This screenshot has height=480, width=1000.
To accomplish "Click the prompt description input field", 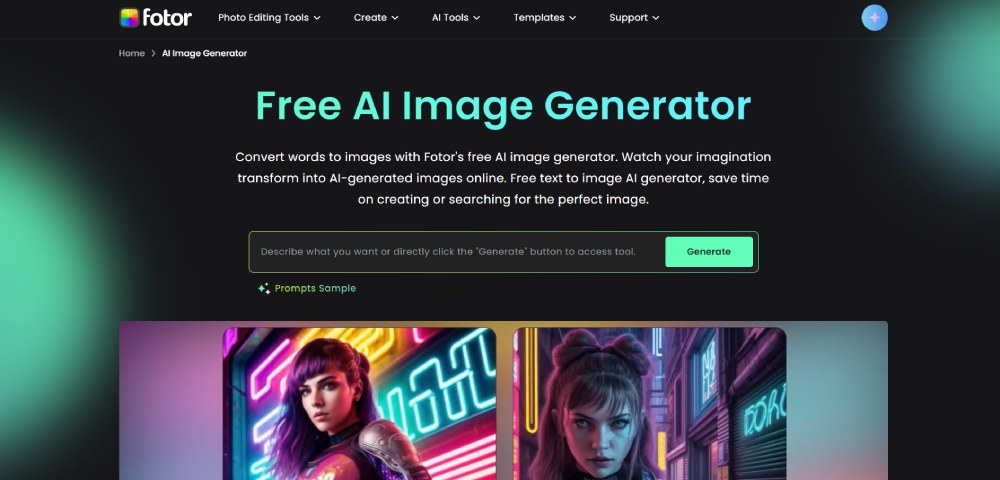I will tap(454, 252).
